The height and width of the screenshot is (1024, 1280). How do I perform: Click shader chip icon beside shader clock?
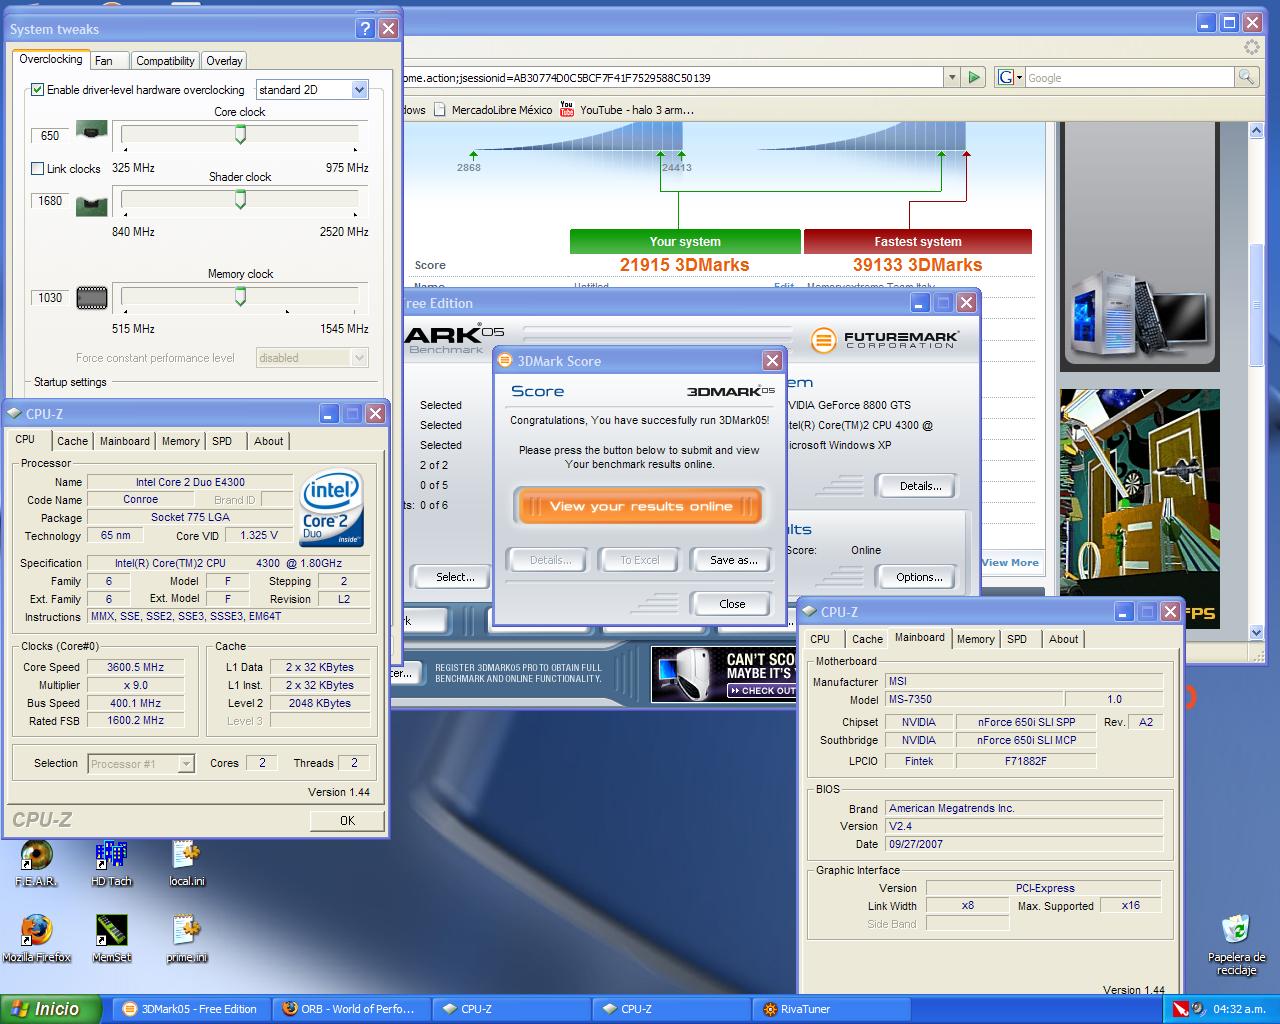click(x=92, y=205)
